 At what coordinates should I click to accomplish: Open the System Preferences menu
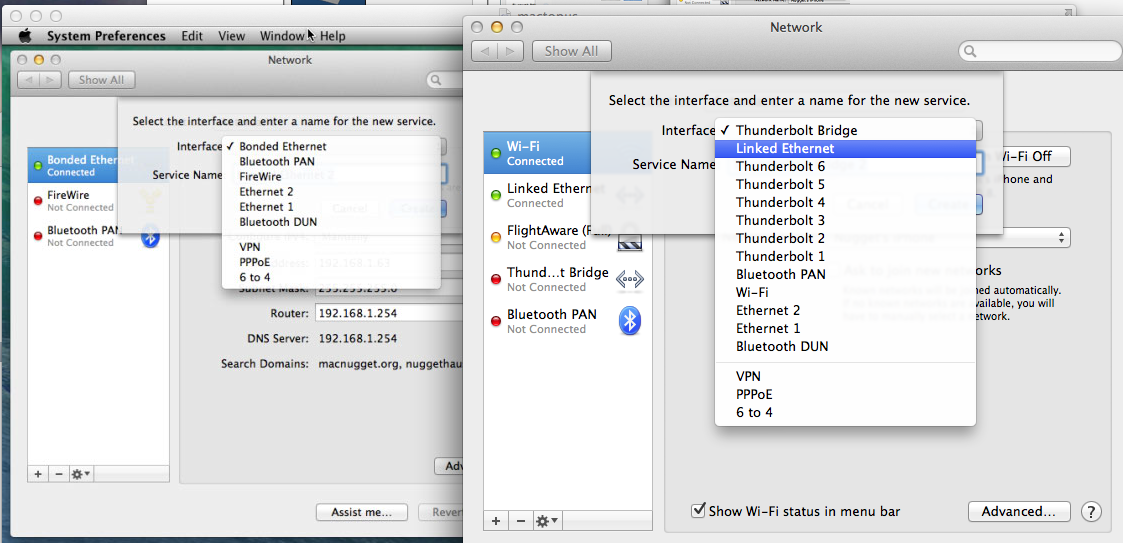[x=106, y=36]
